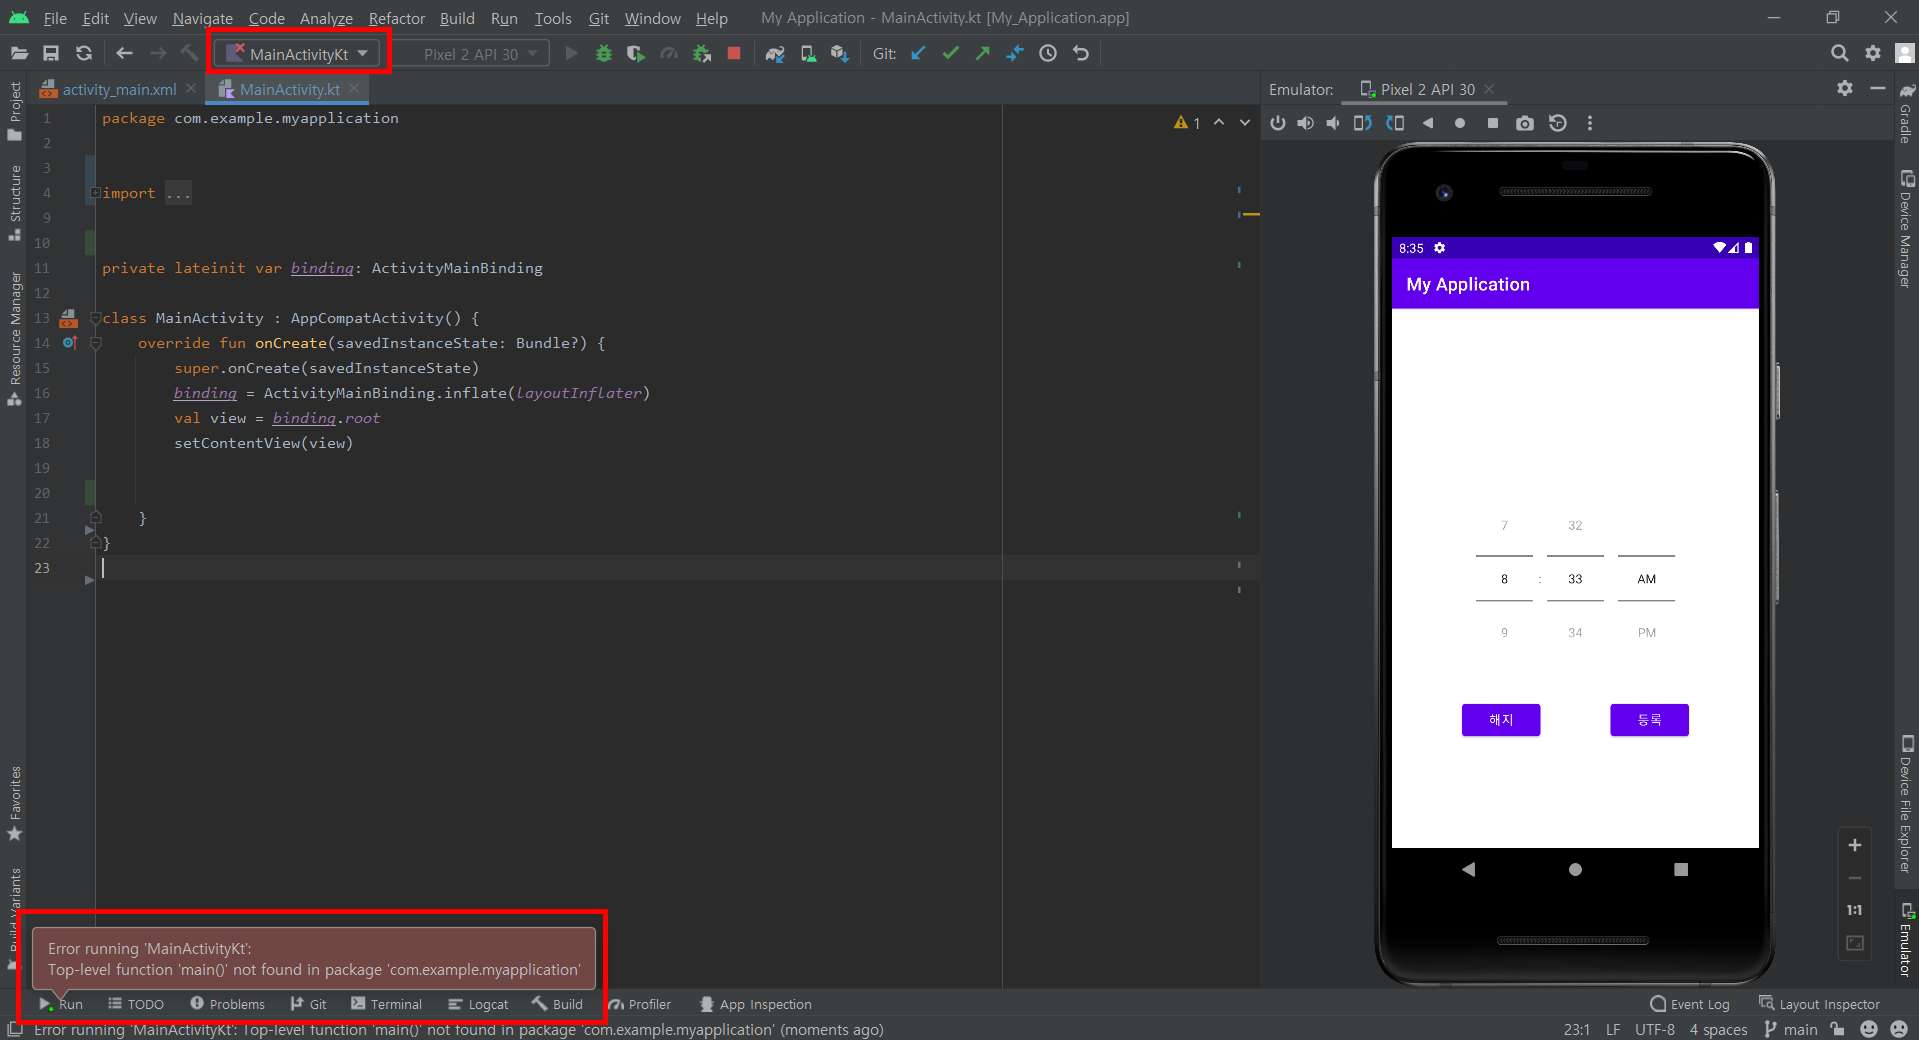Open the Refactor menu

pos(396,18)
